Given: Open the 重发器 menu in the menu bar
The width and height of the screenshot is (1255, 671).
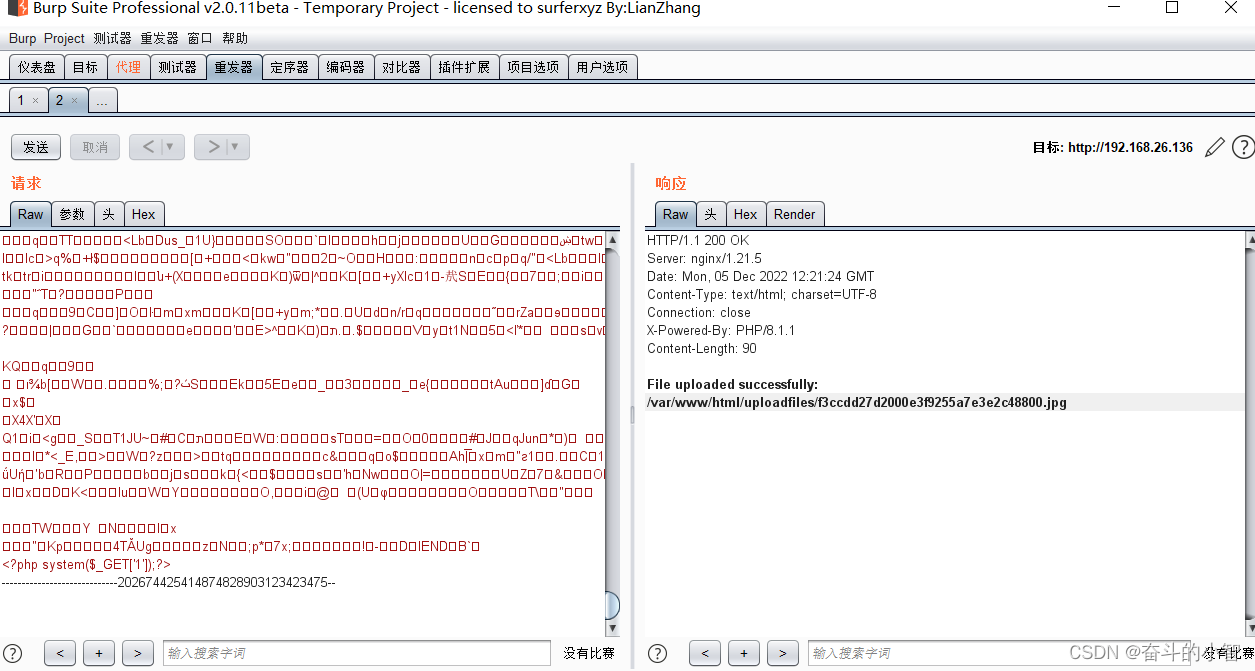Looking at the screenshot, I should point(159,38).
